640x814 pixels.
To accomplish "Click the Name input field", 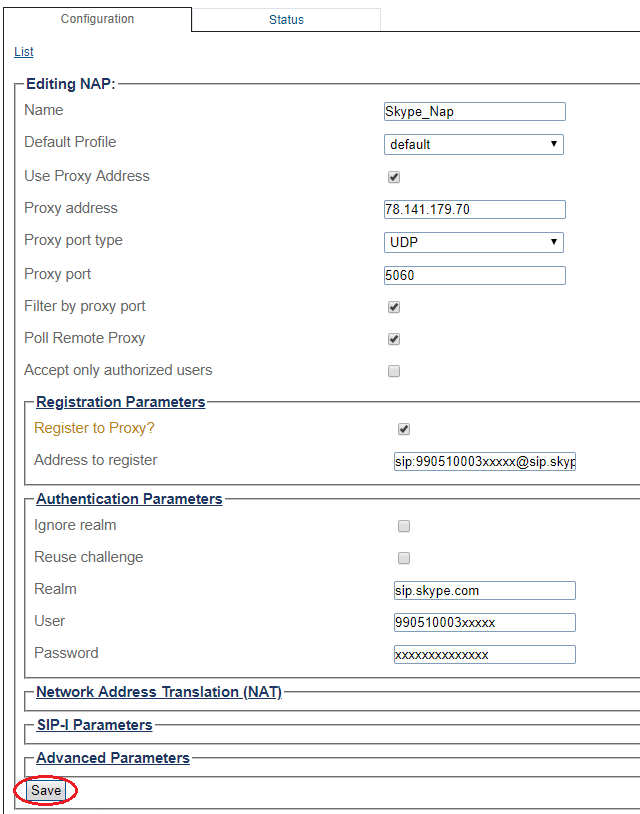I will pos(475,112).
